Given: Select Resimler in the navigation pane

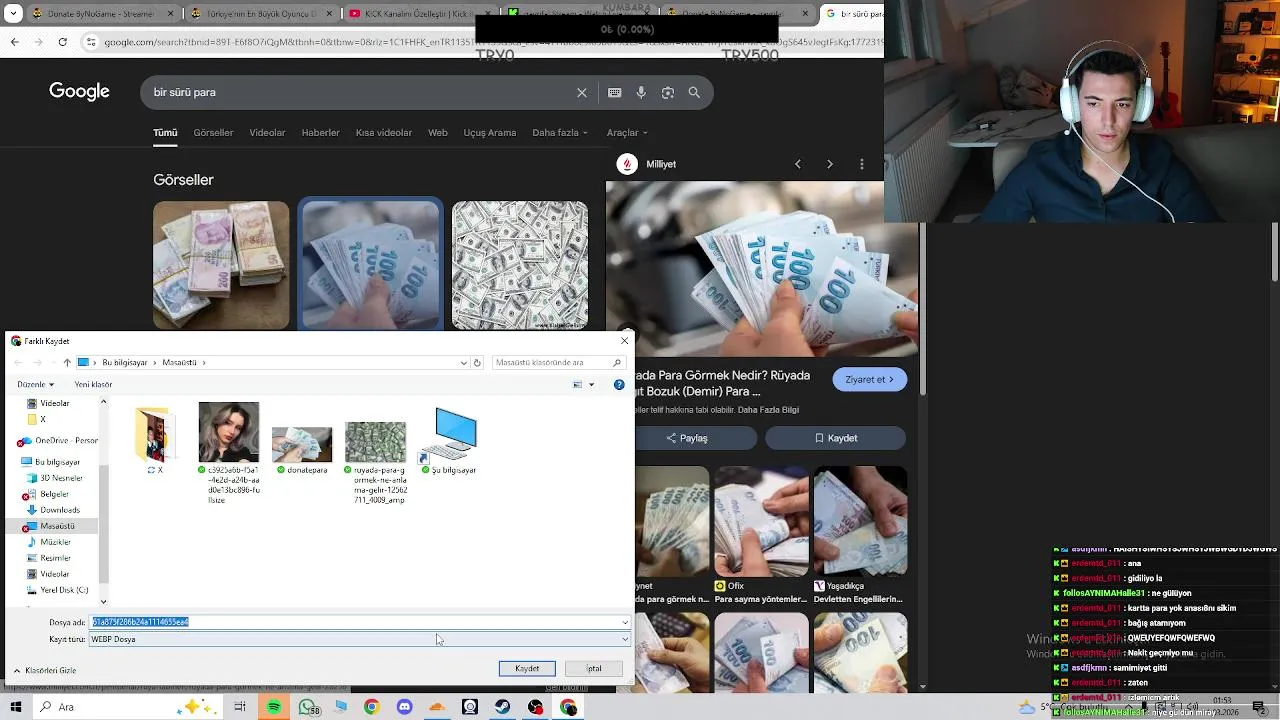Looking at the screenshot, I should (55, 558).
